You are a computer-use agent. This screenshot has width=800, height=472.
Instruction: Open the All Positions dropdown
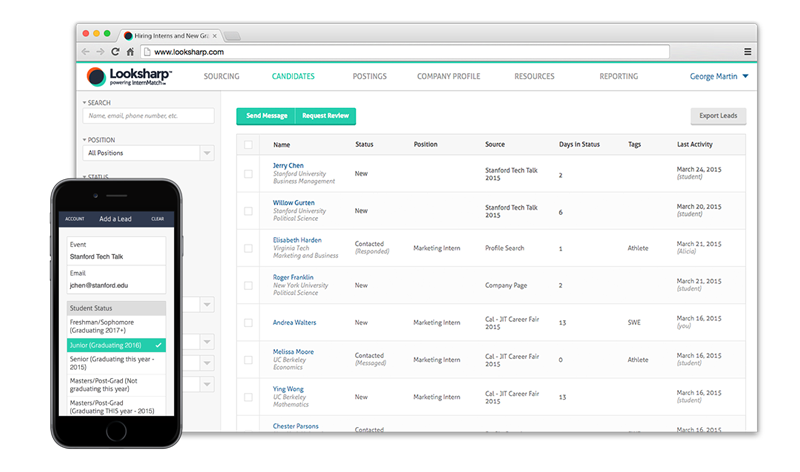click(x=148, y=153)
